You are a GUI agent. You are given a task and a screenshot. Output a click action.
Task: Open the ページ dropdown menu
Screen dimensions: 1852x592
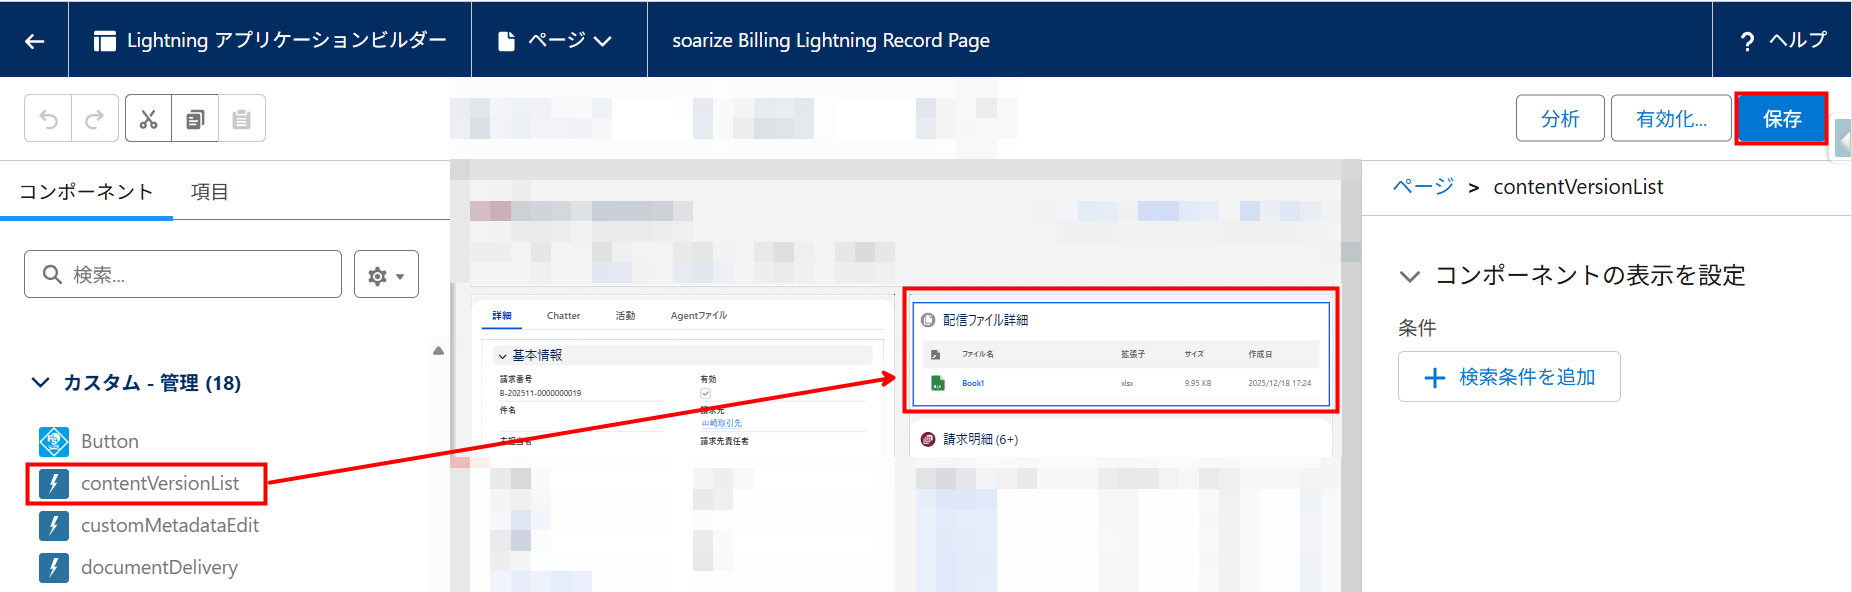tap(558, 41)
